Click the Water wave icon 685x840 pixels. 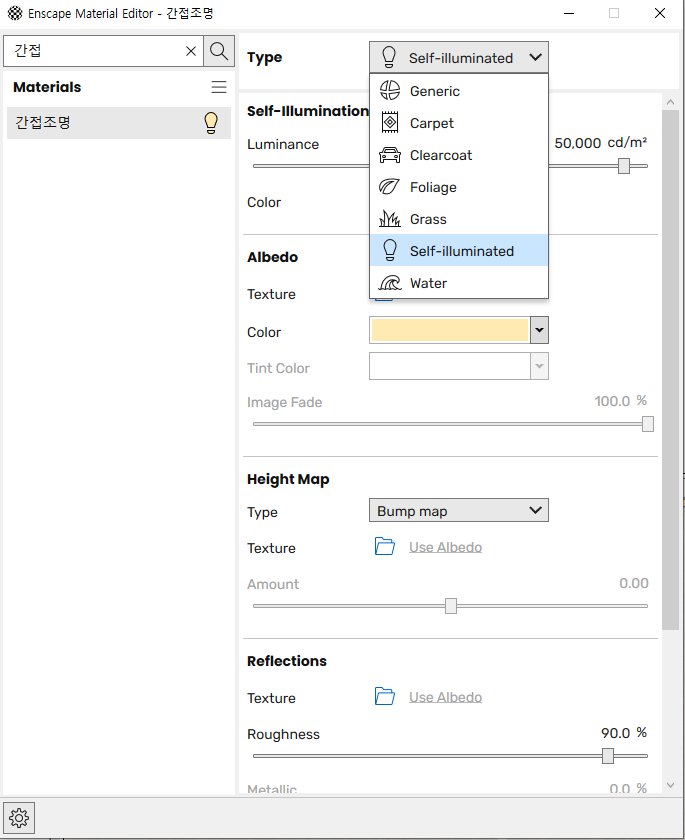coord(390,282)
